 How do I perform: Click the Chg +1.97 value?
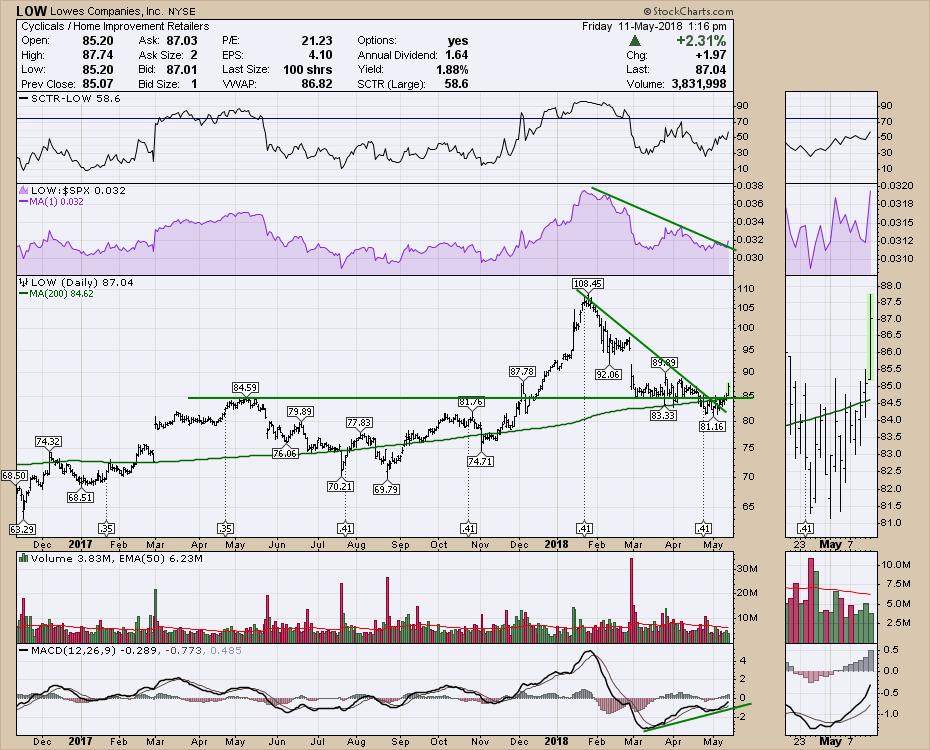pyautogui.click(x=711, y=55)
